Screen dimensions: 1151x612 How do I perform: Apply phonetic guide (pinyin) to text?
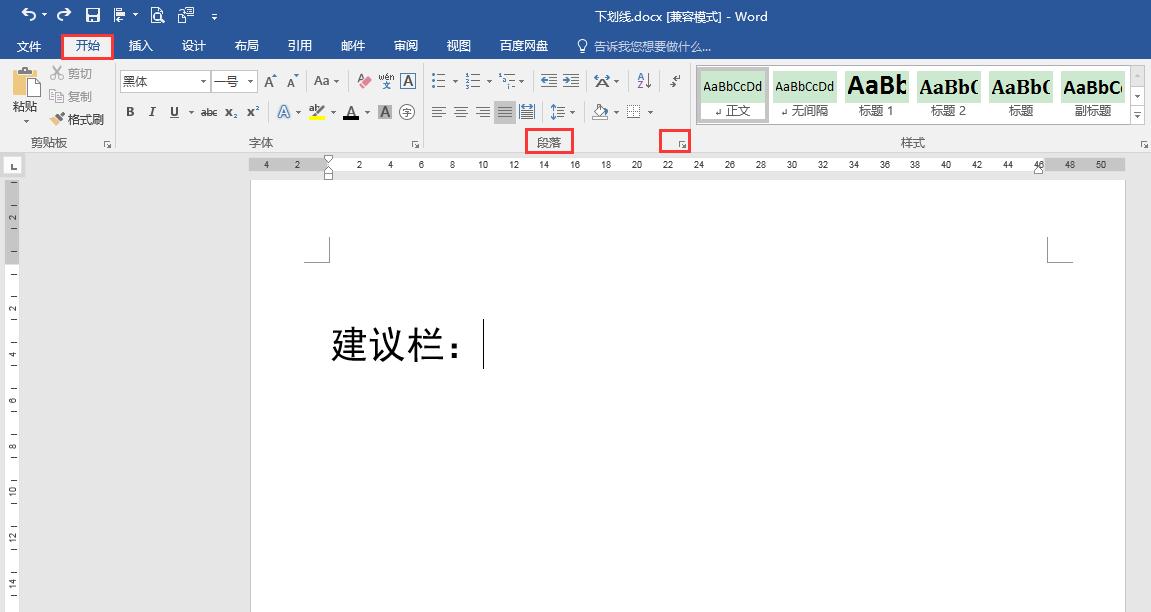click(388, 80)
